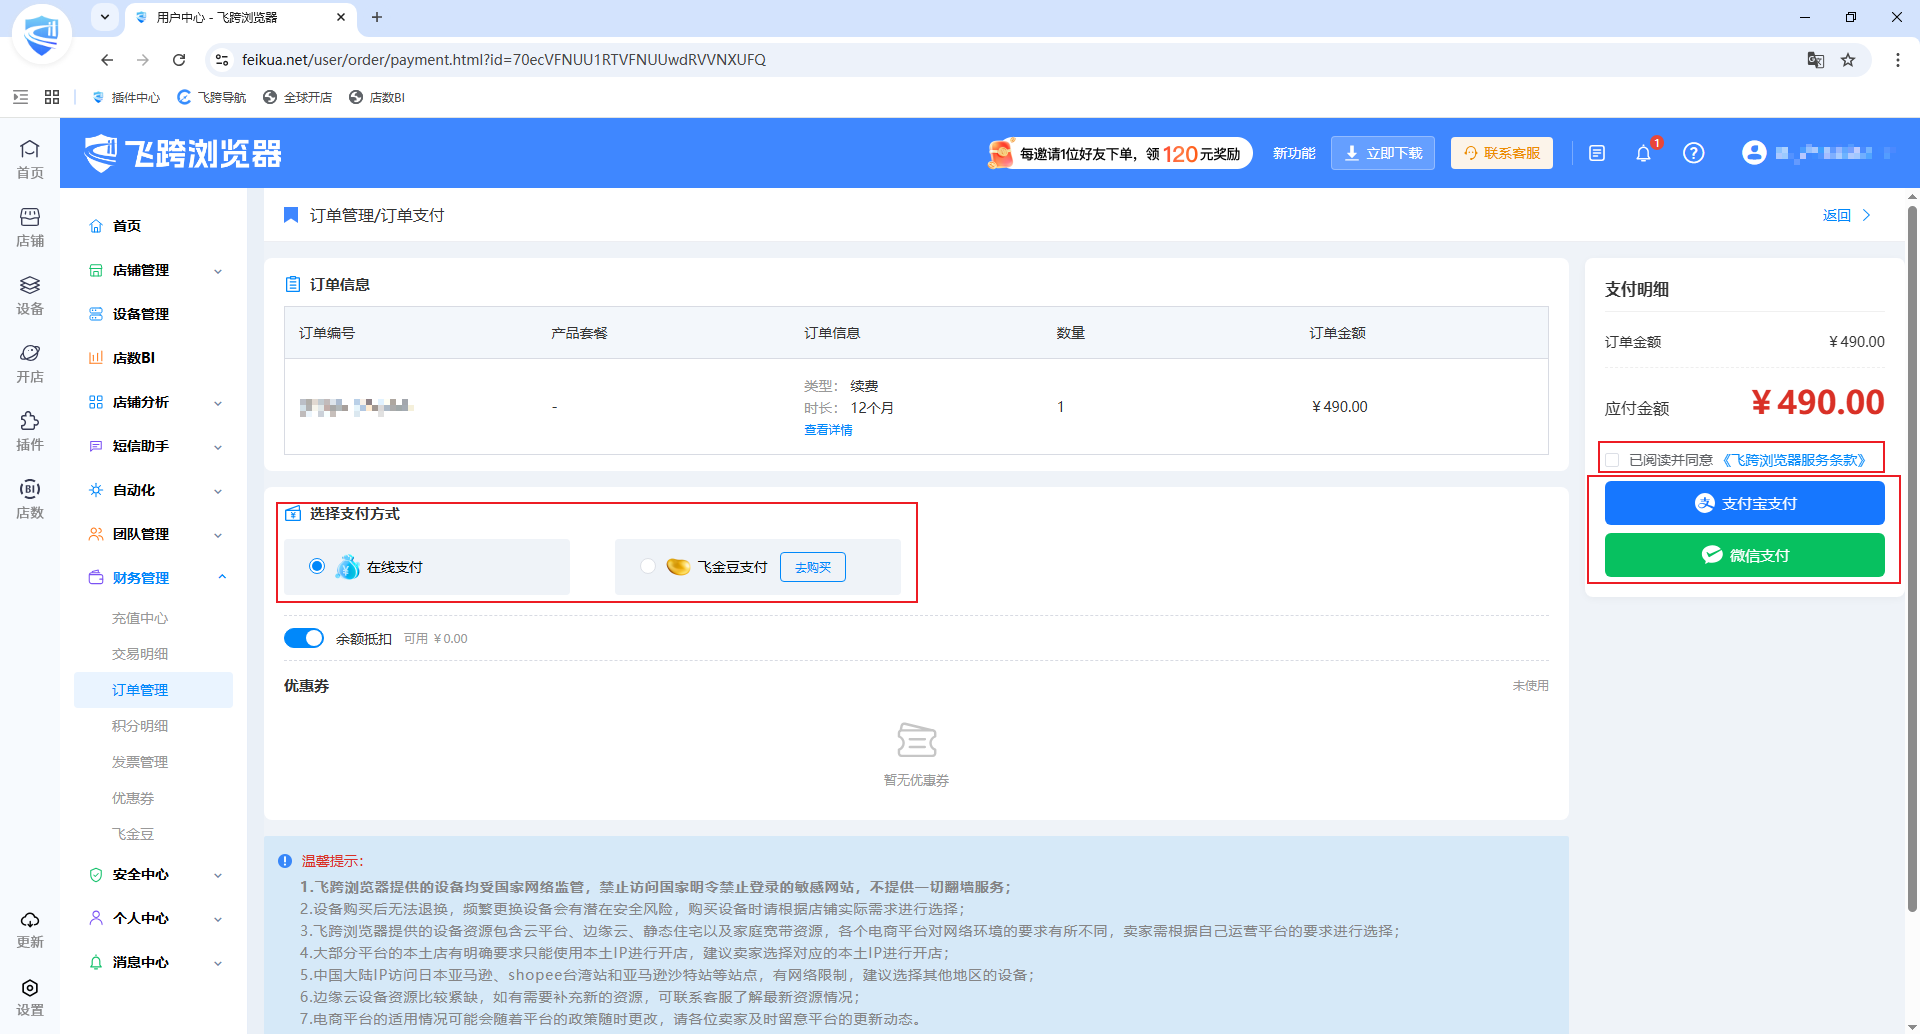Click the 去购买 button for 飞金豆
1920x1034 pixels.
(813, 567)
